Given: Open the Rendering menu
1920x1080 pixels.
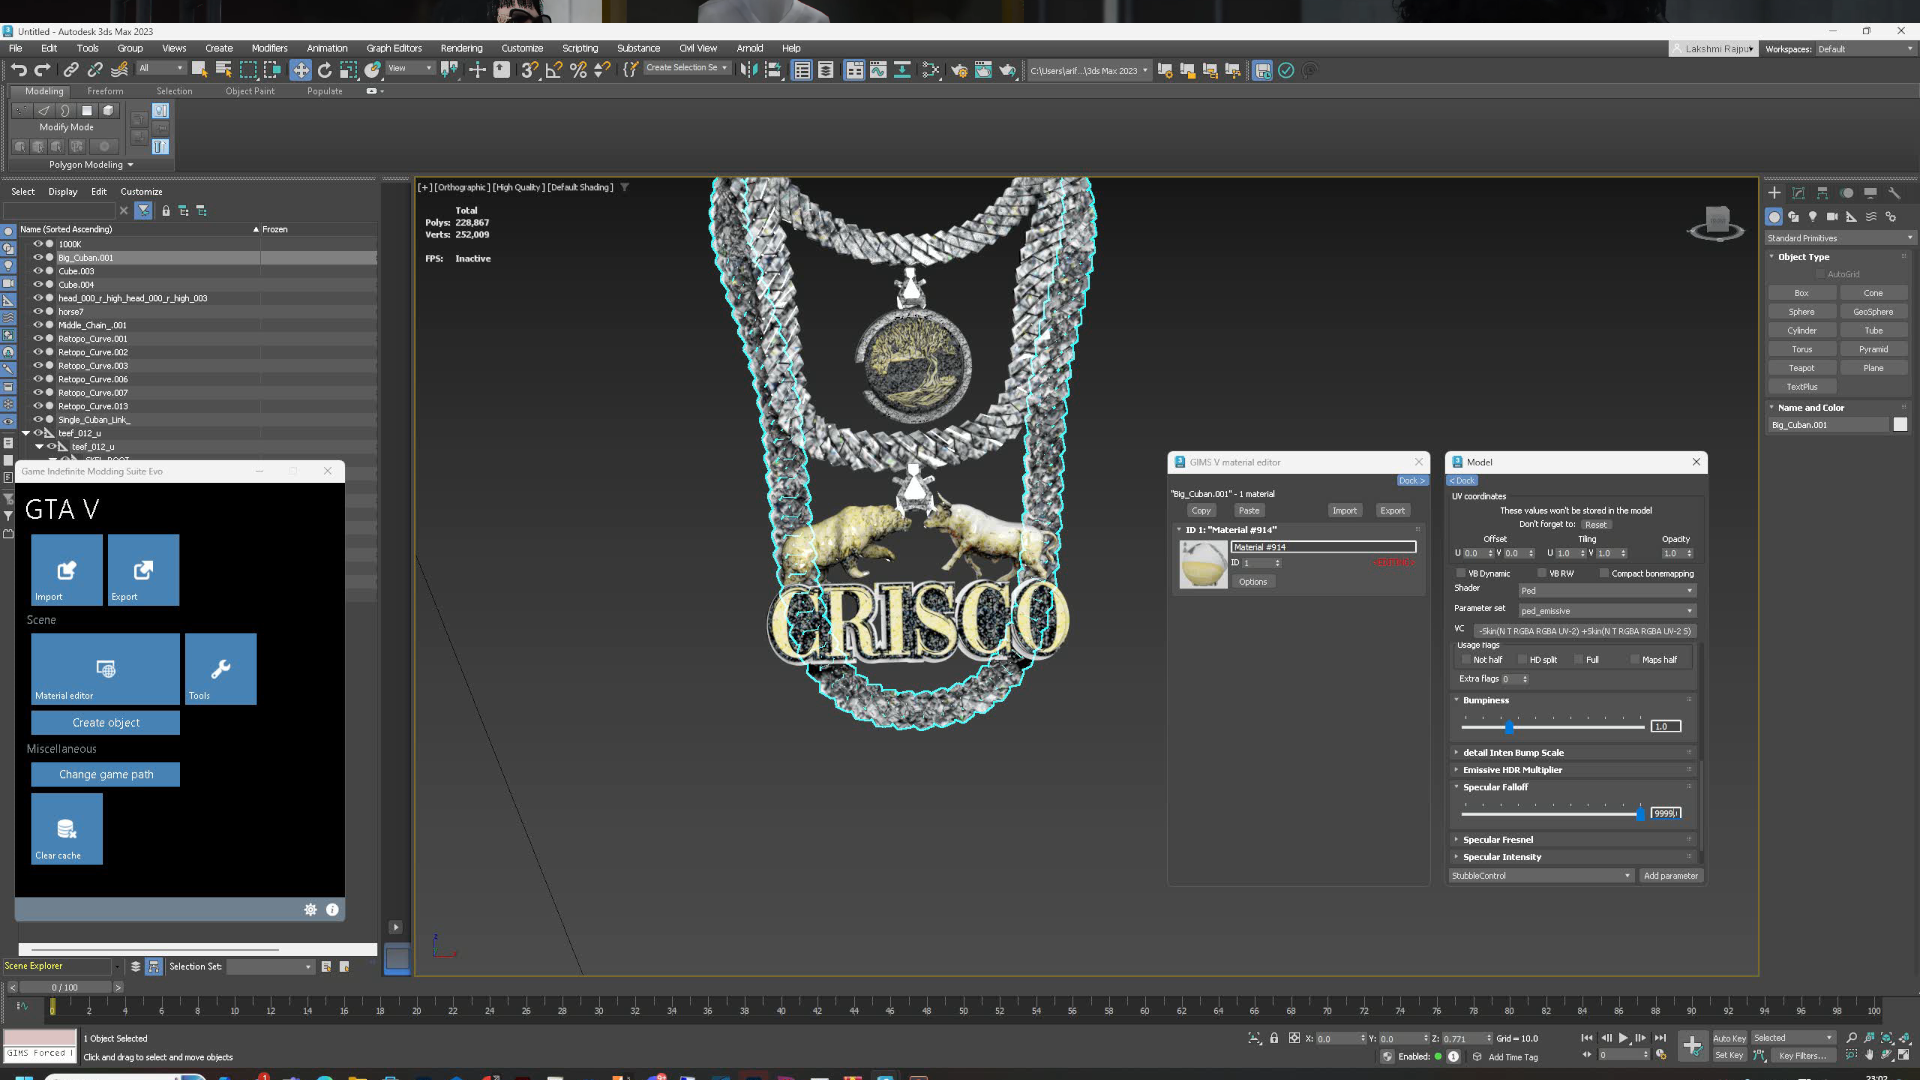Looking at the screenshot, I should tap(461, 48).
